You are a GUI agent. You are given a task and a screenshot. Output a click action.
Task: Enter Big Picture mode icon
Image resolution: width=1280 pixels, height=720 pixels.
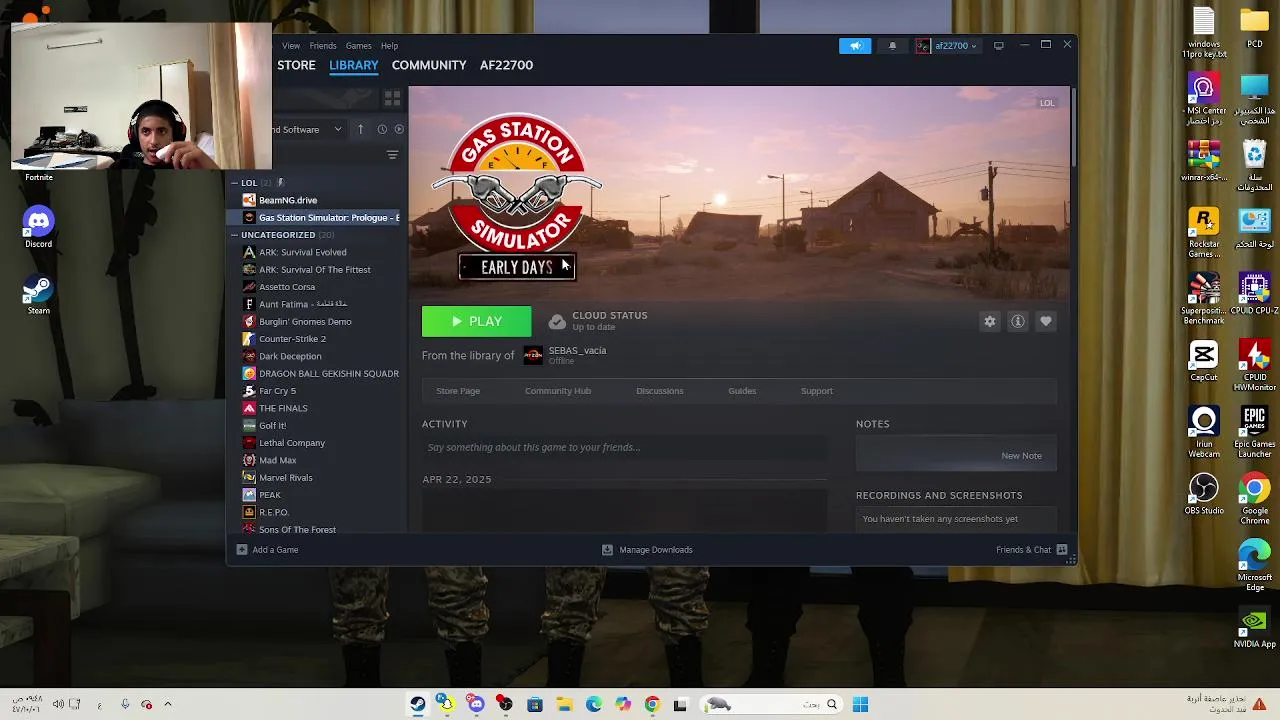[x=998, y=45]
